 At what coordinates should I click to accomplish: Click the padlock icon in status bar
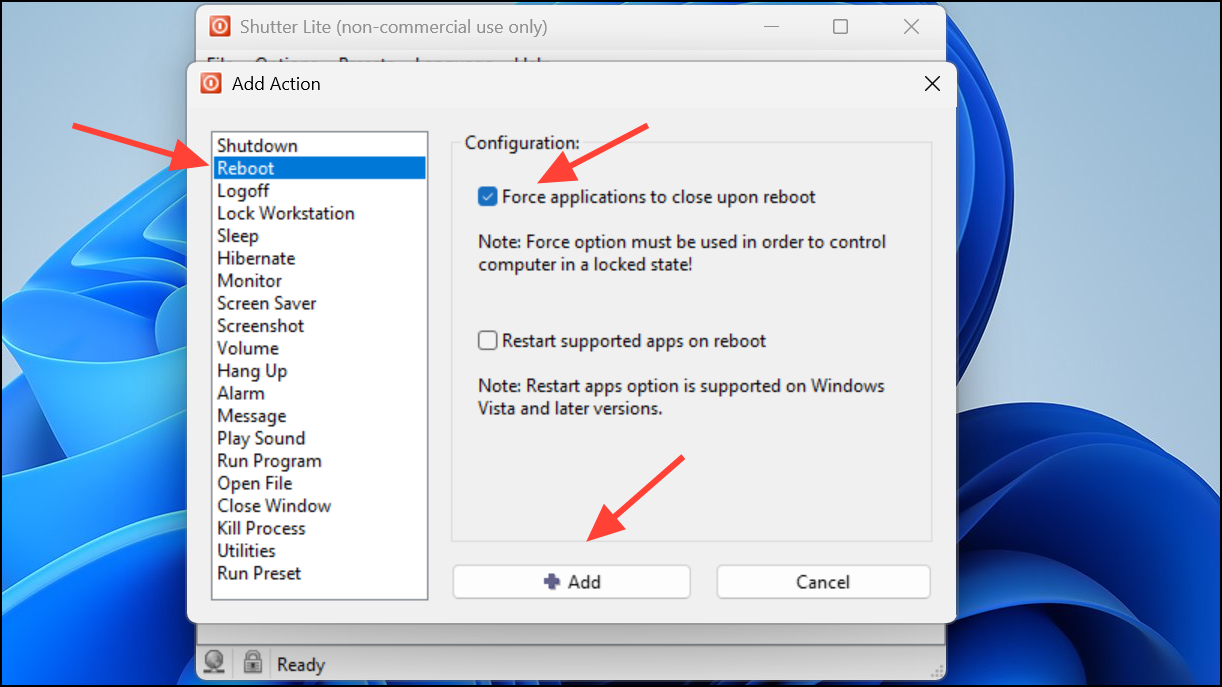pyautogui.click(x=253, y=662)
